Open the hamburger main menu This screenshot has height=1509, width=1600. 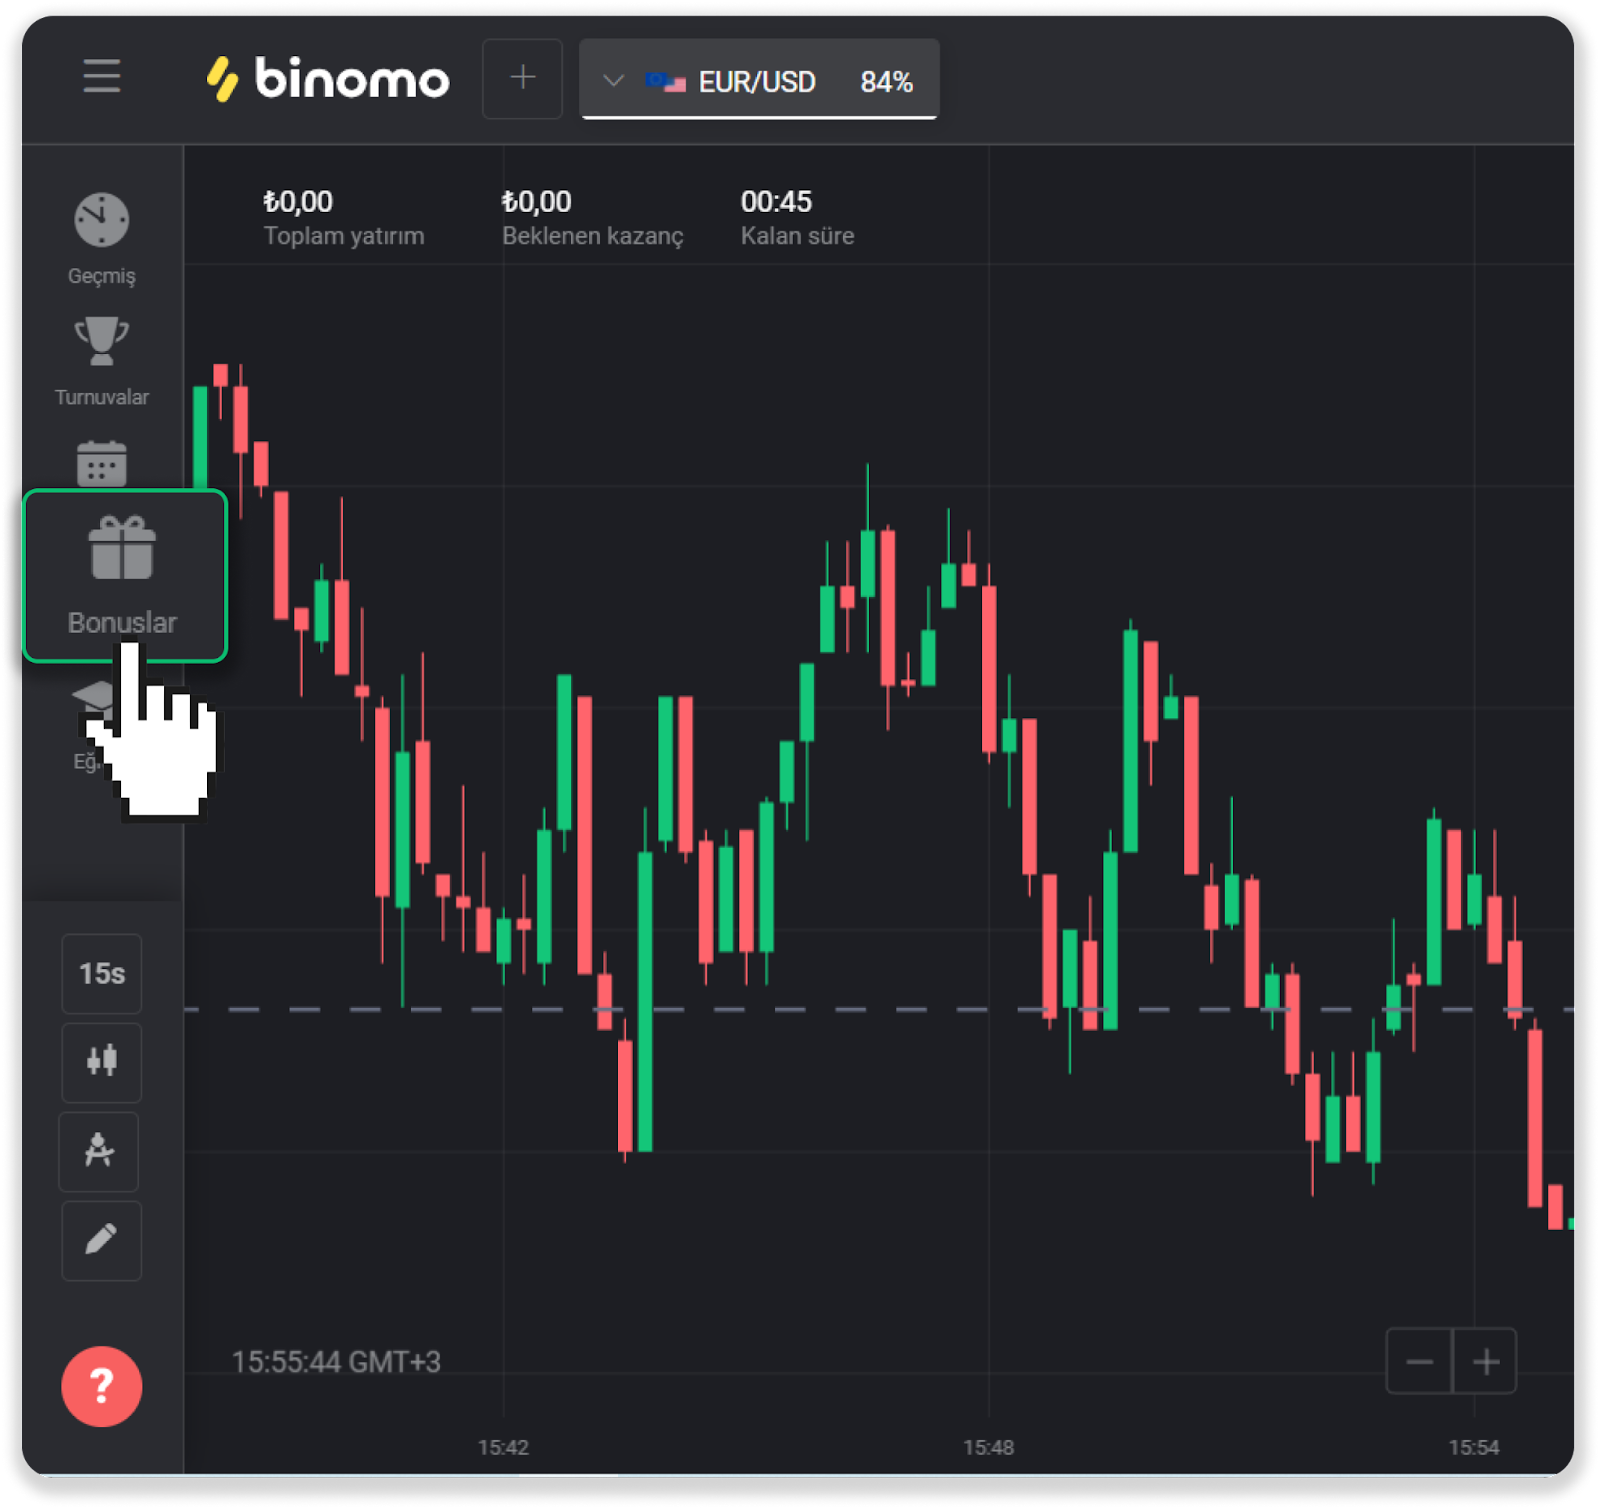pyautogui.click(x=101, y=76)
